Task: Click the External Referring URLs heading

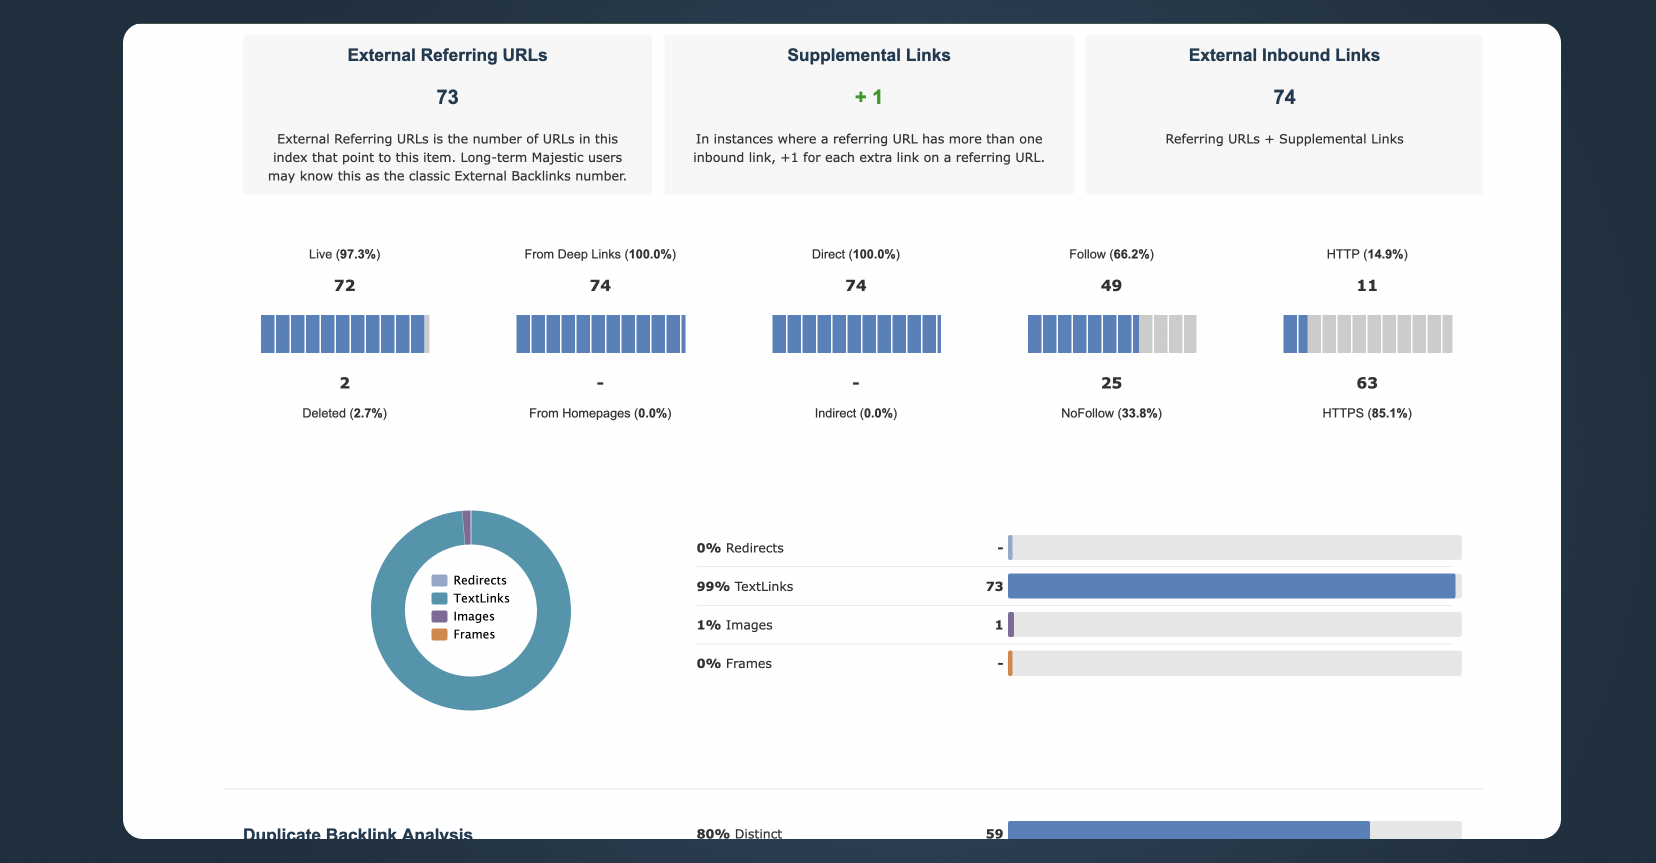Action: click(x=447, y=55)
